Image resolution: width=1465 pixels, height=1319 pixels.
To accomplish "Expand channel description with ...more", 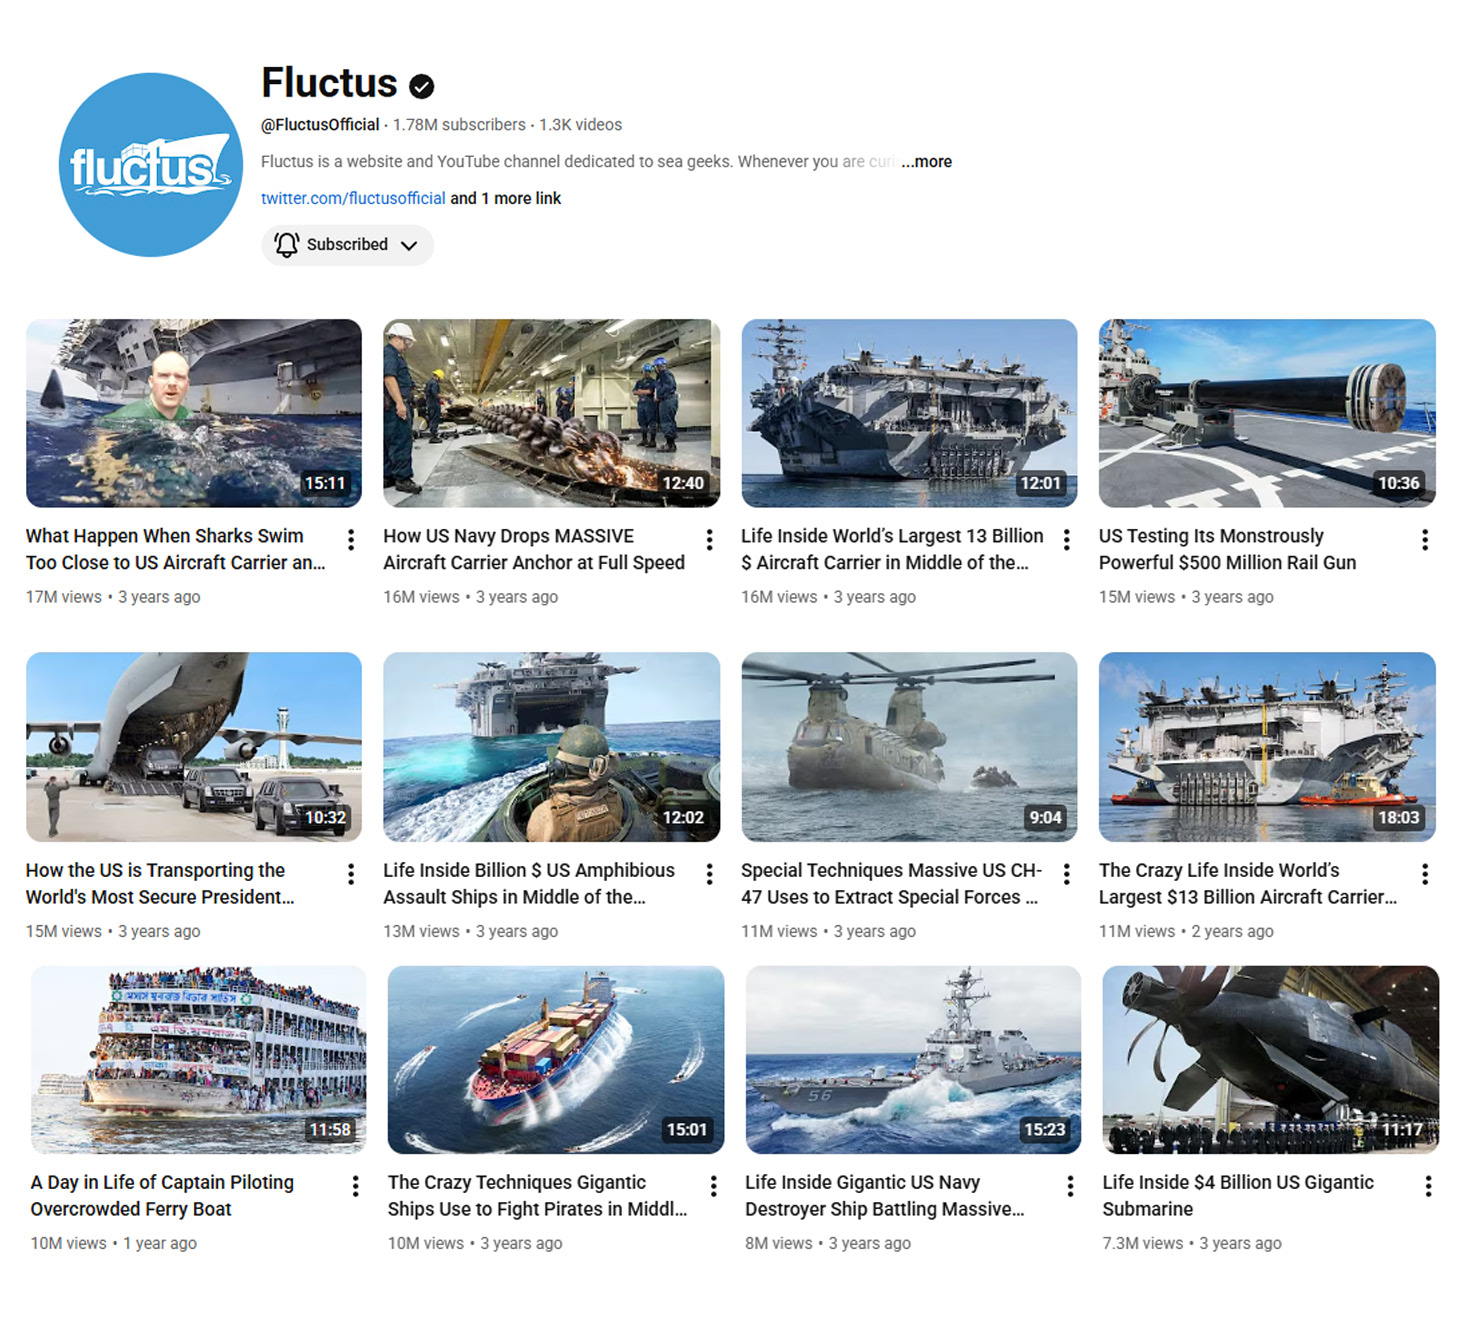I will pyautogui.click(x=926, y=162).
